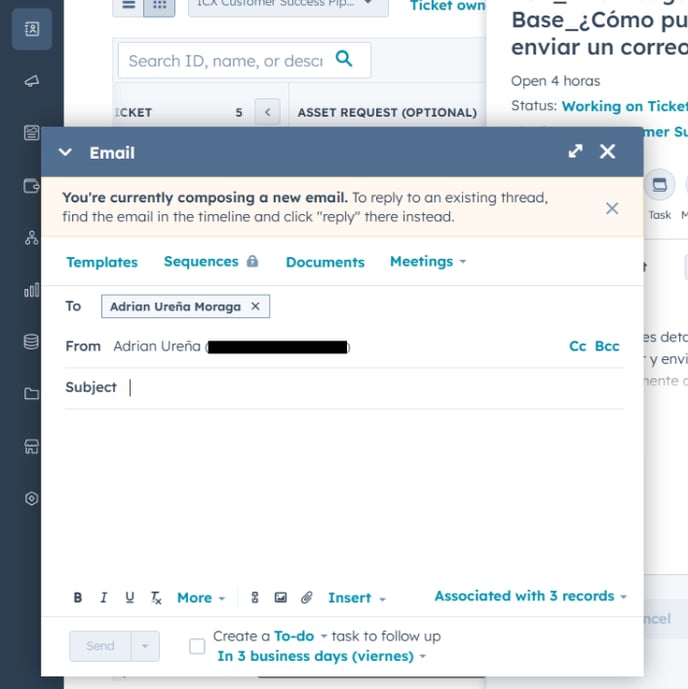
Task: Open the Automation workflows icon in the sidebar
Action: click(x=32, y=238)
